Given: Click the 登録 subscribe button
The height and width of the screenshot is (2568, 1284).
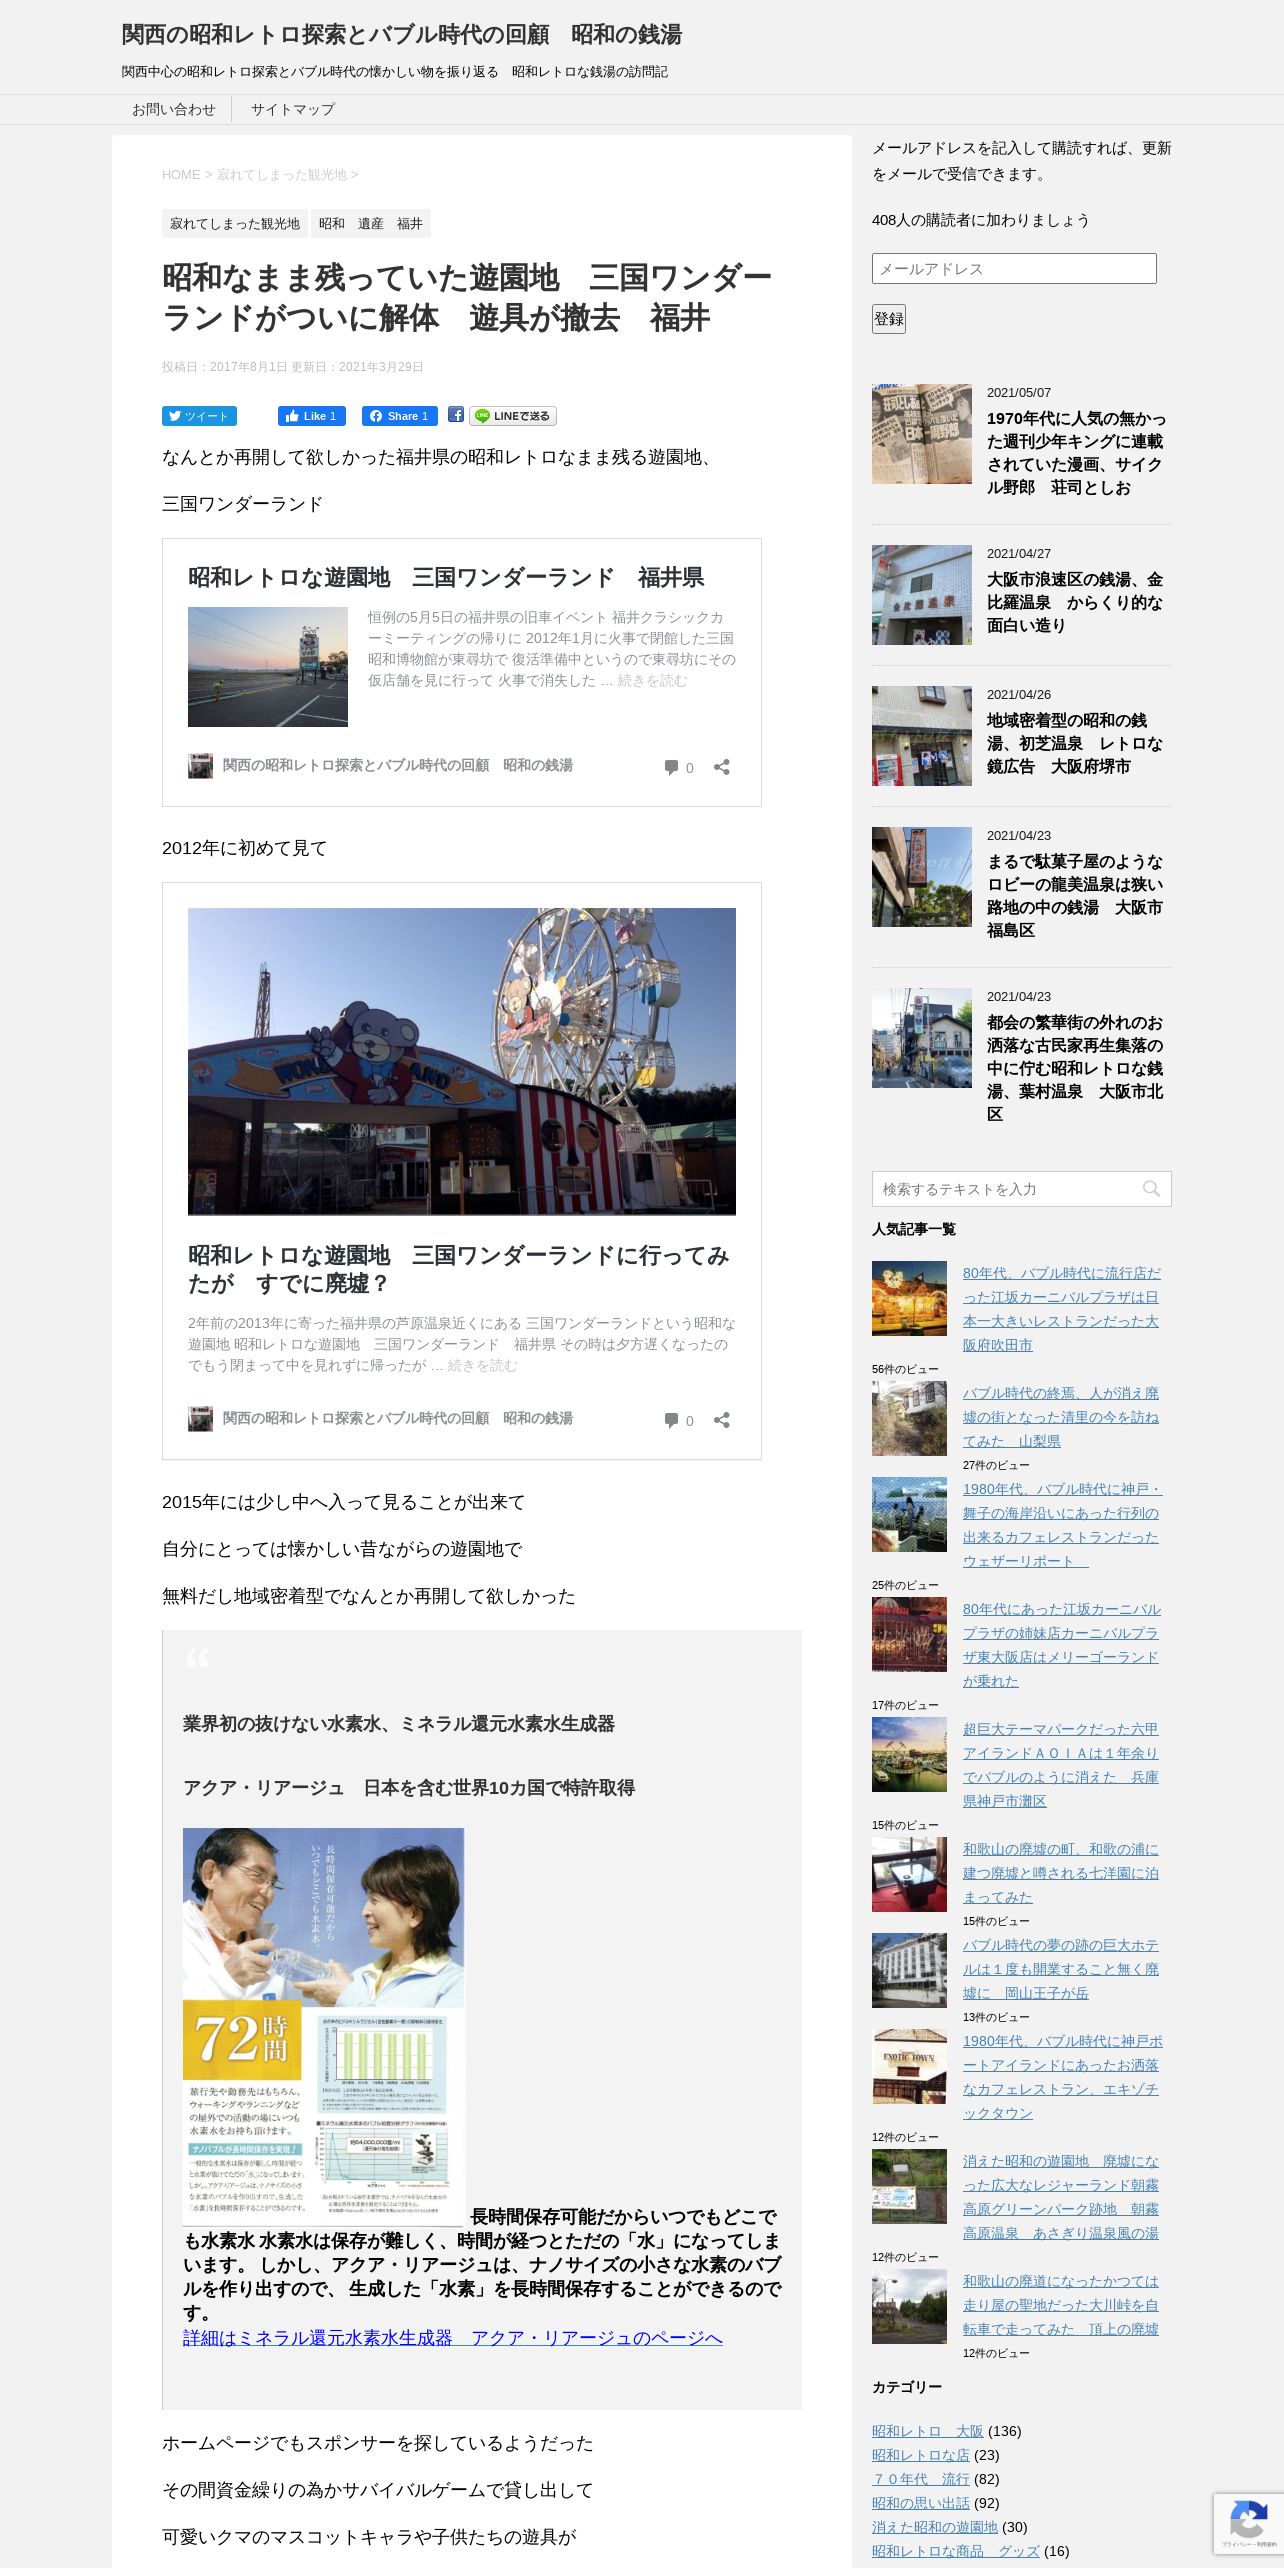Looking at the screenshot, I should (889, 319).
